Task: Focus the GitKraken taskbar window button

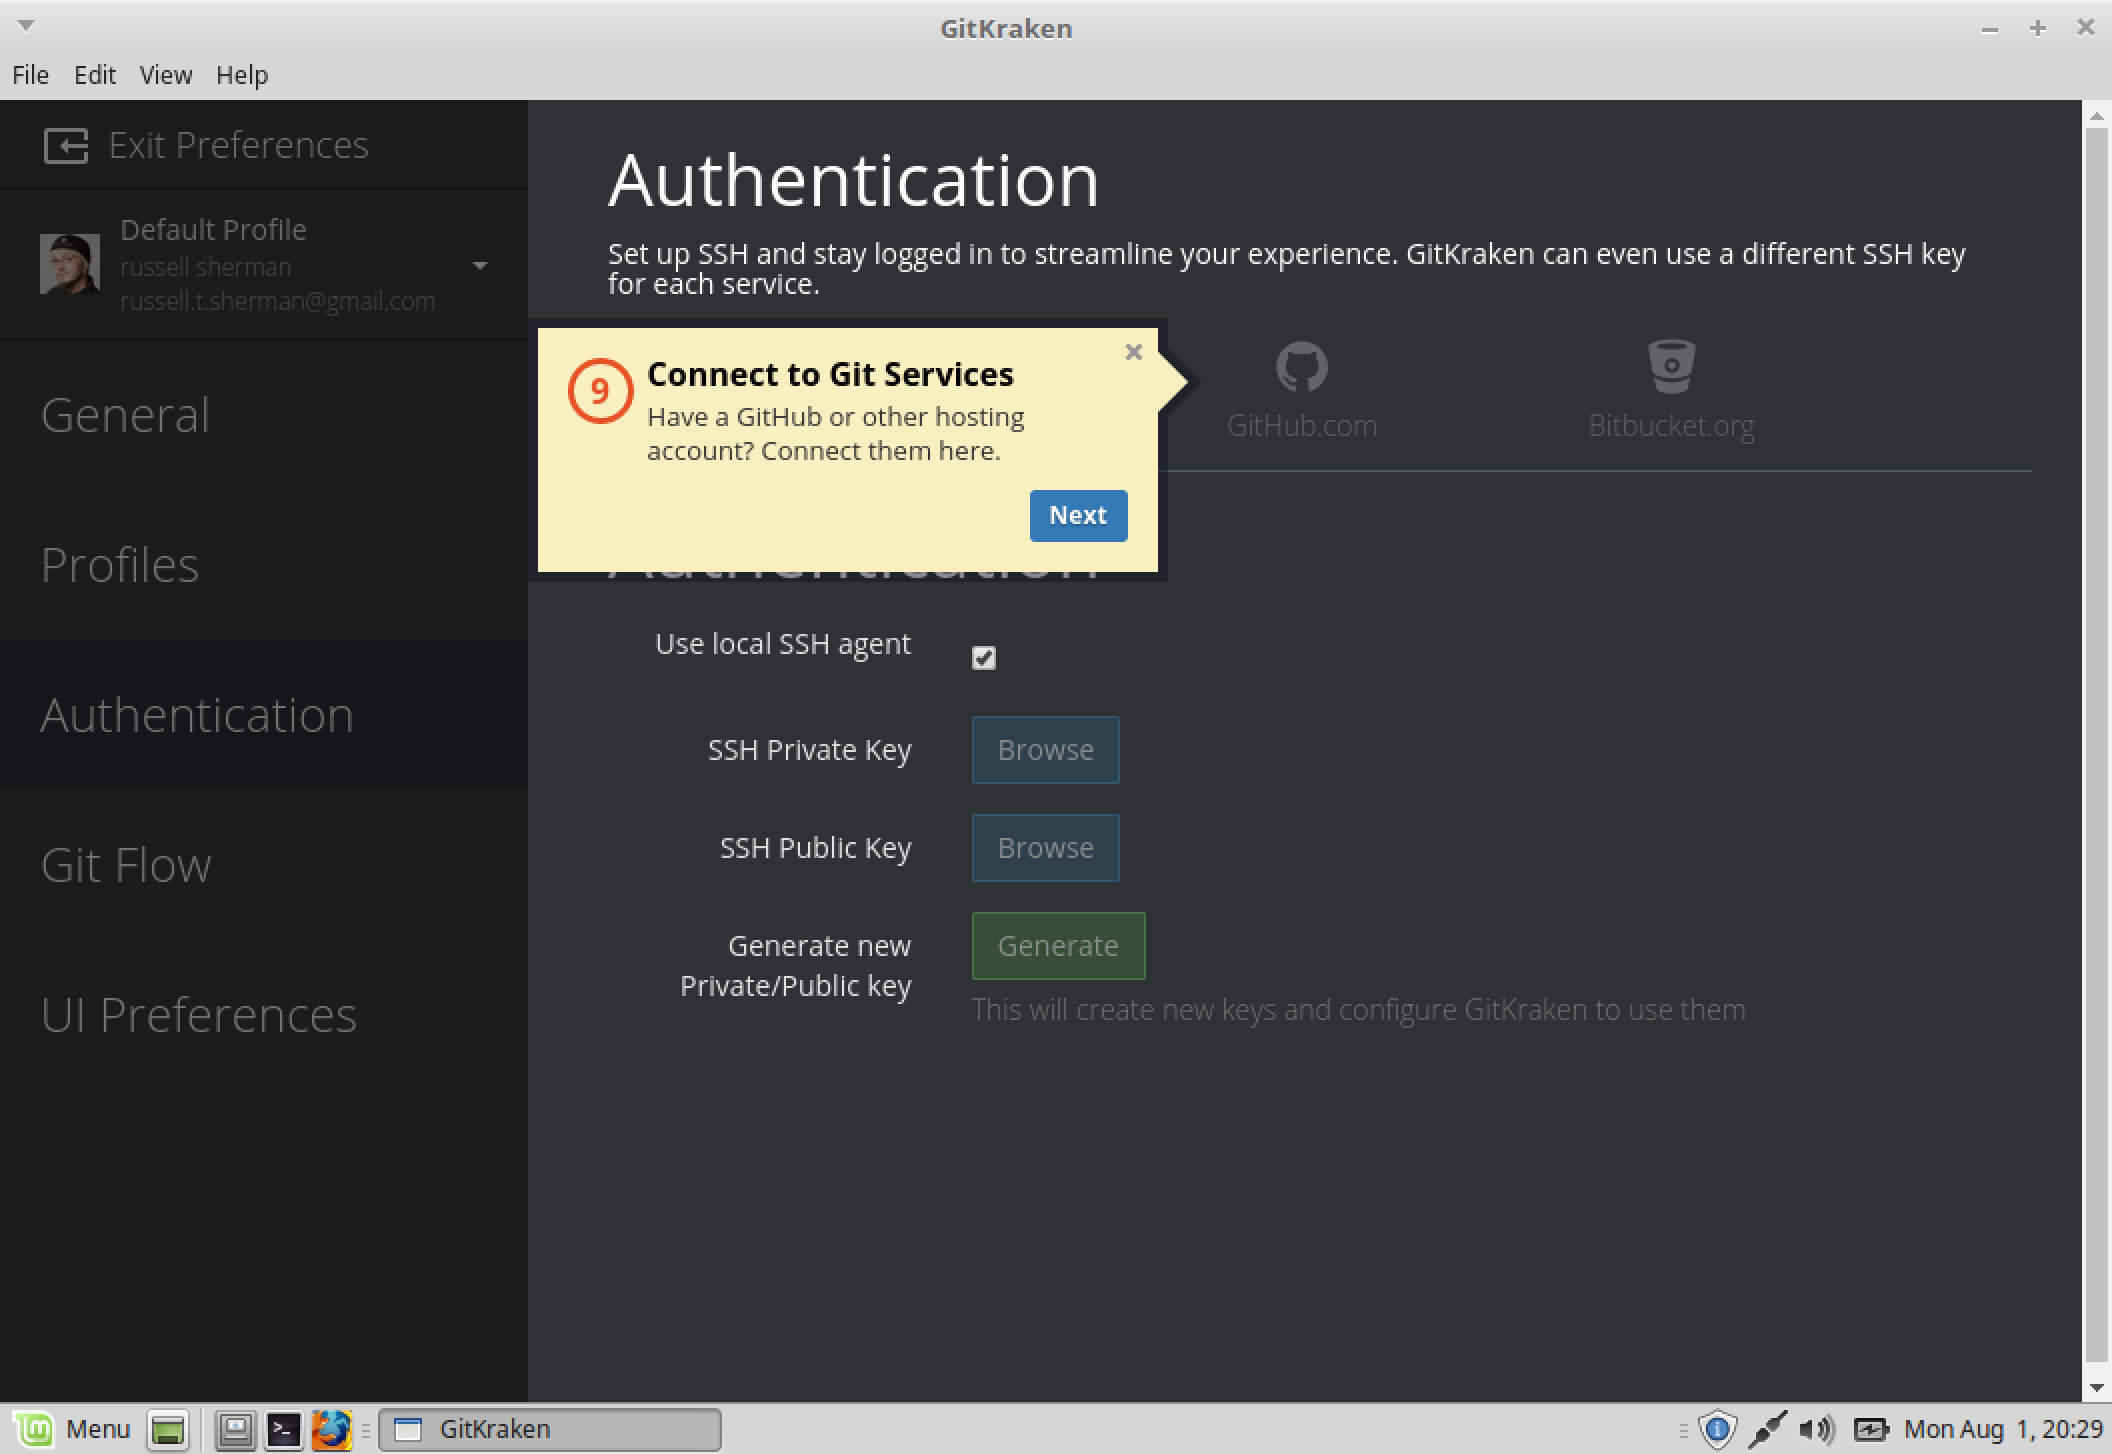Action: [550, 1430]
